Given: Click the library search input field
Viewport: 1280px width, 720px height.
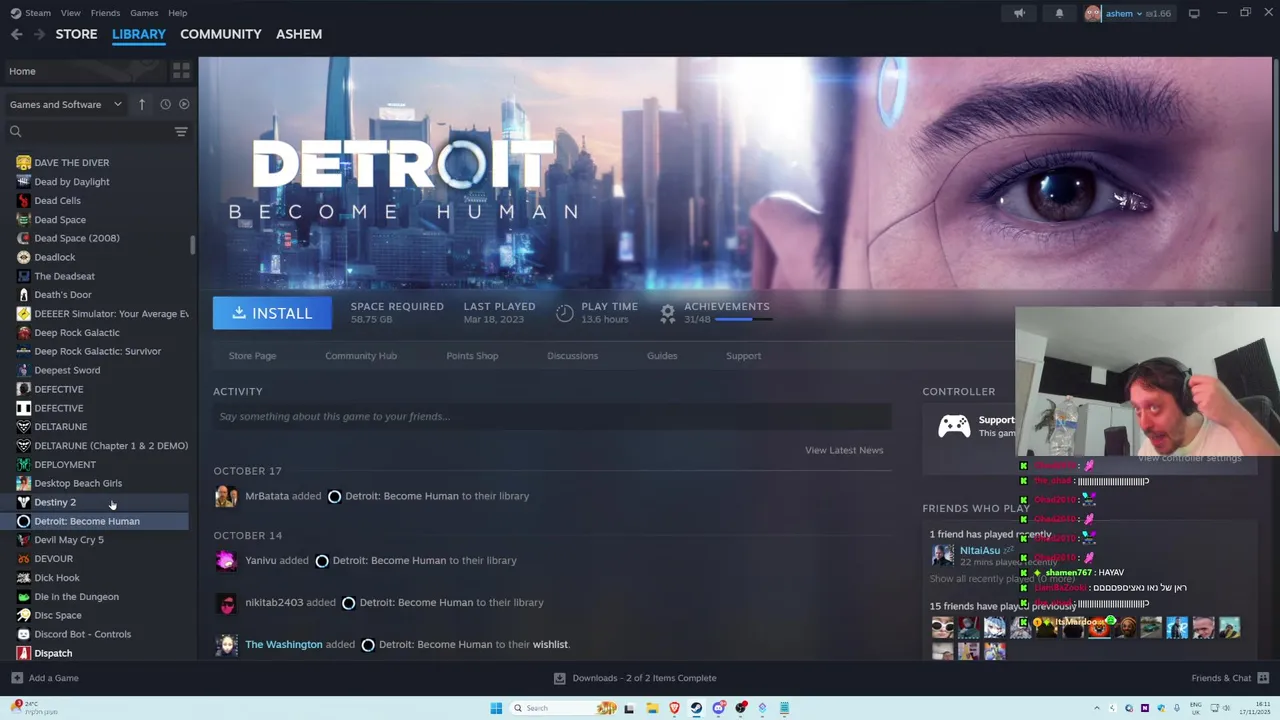Looking at the screenshot, I should pos(97,131).
